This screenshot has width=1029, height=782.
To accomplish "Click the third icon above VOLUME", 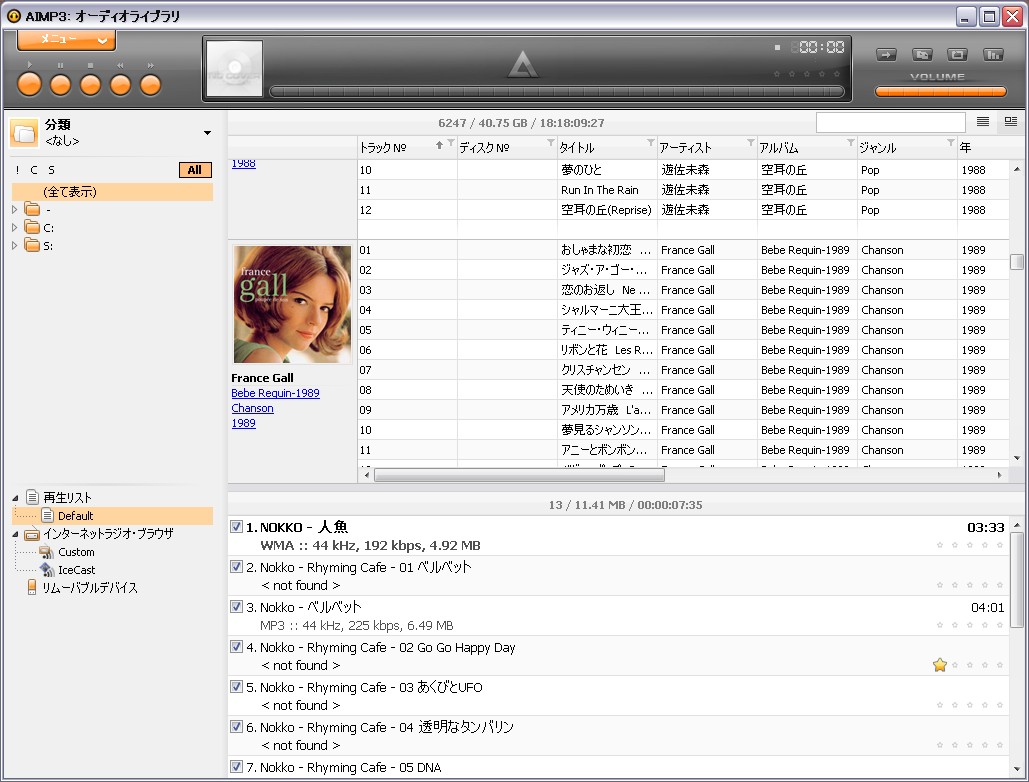I will (957, 55).
